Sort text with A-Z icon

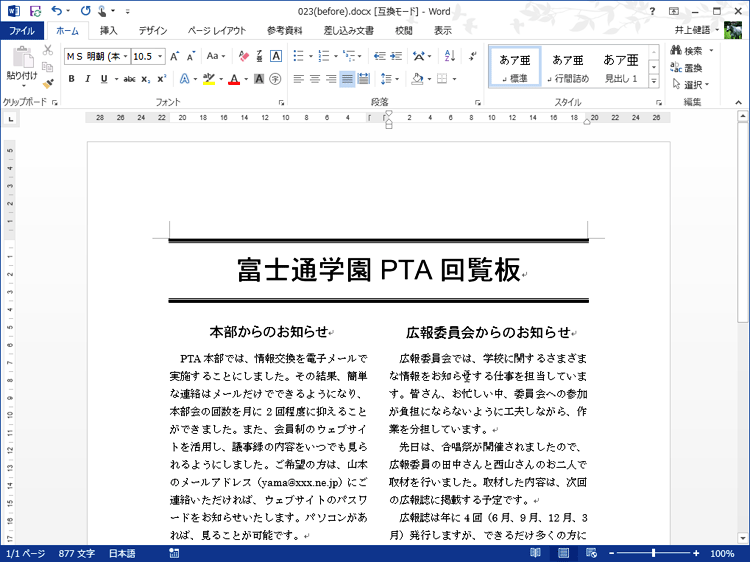(450, 56)
